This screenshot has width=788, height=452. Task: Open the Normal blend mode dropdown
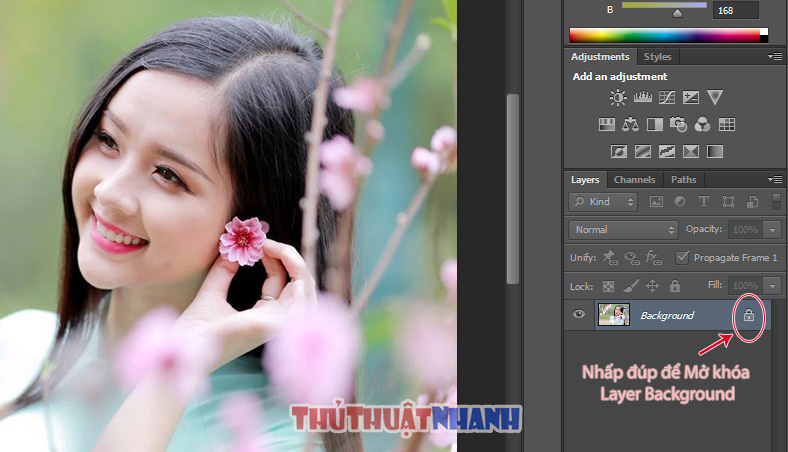(623, 230)
